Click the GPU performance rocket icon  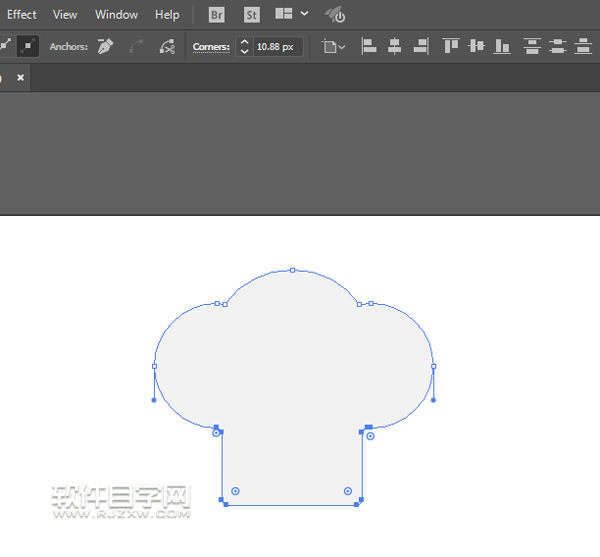(335, 15)
